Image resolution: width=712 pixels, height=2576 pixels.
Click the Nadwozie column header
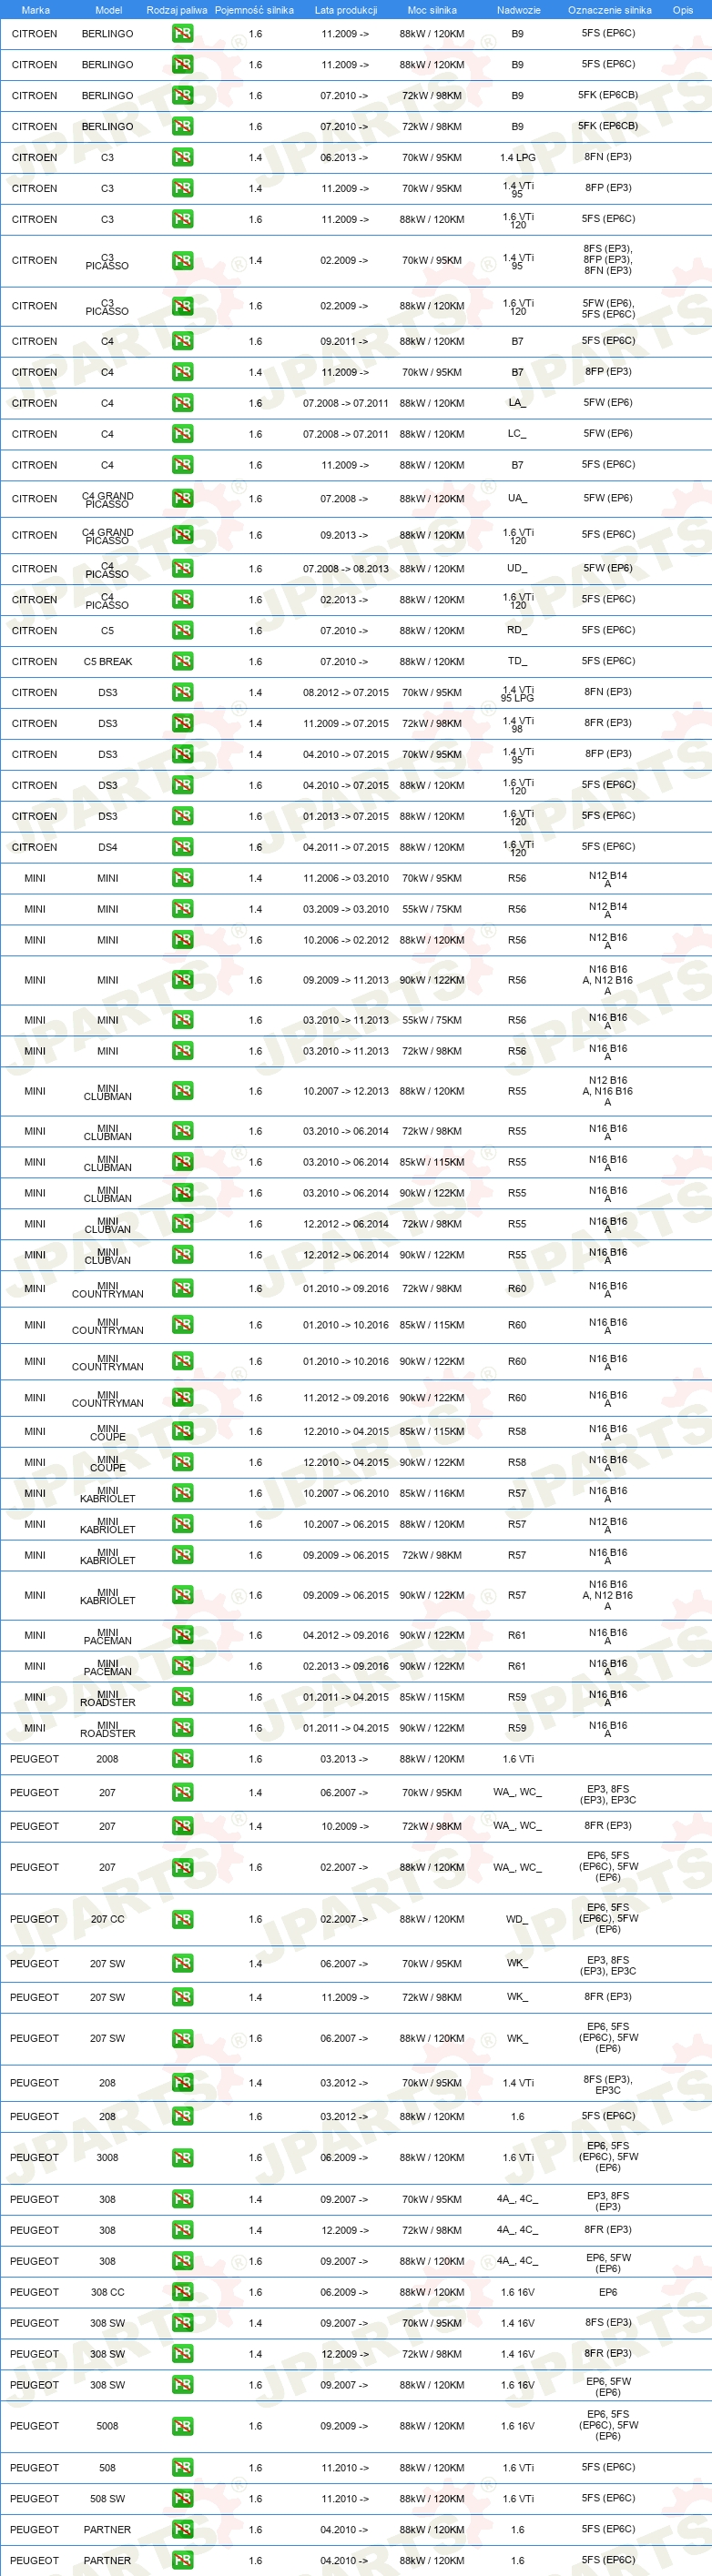point(518,10)
